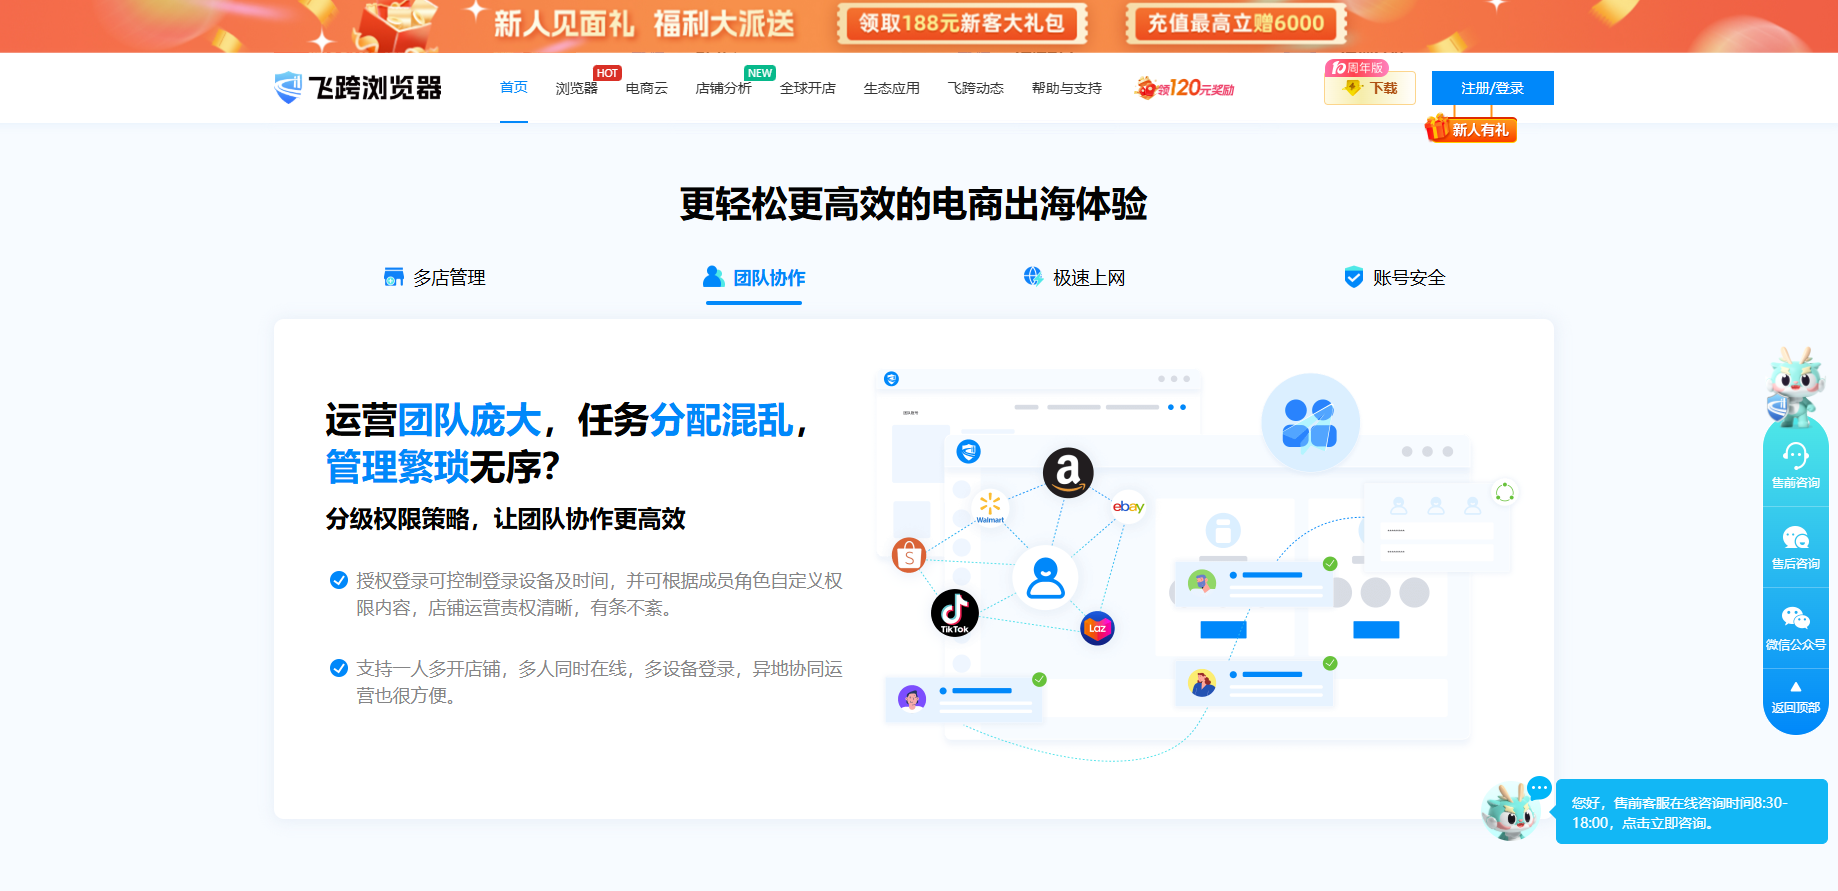Screen dimensions: 1838x891
Task: Click 领取188元新客大礼包 banner button
Action: pyautogui.click(x=961, y=23)
